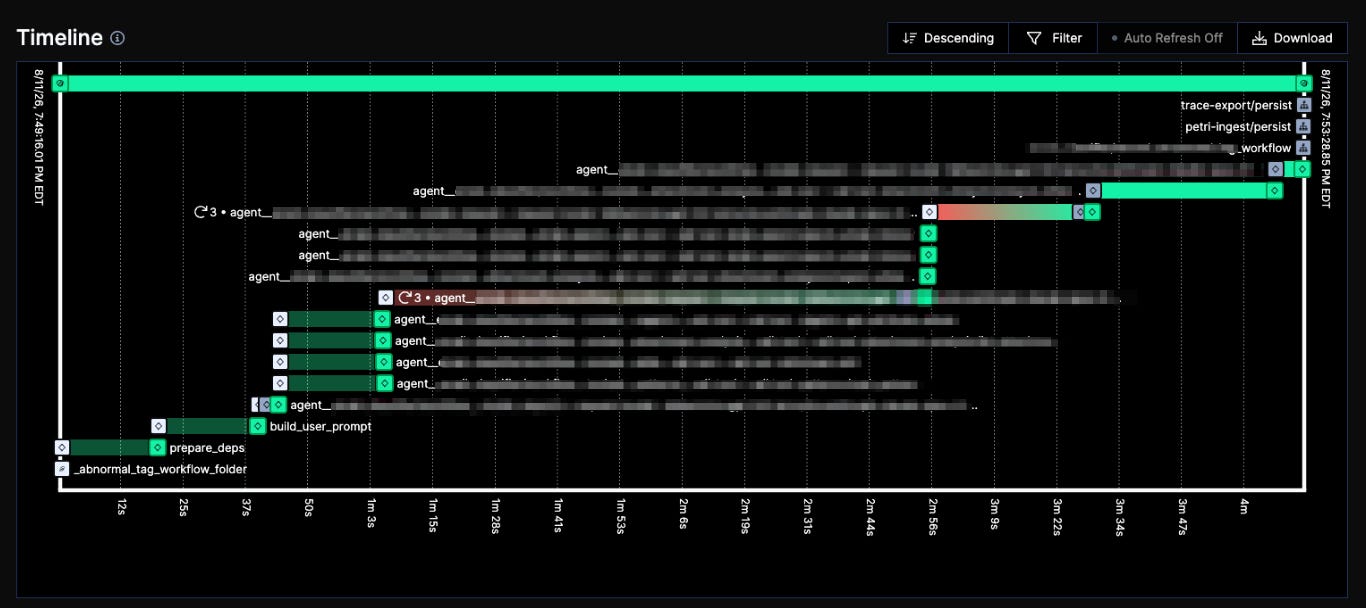Screen dimensions: 1366x608
Task: Toggle Auto Refresh Off
Action: pos(1167,38)
